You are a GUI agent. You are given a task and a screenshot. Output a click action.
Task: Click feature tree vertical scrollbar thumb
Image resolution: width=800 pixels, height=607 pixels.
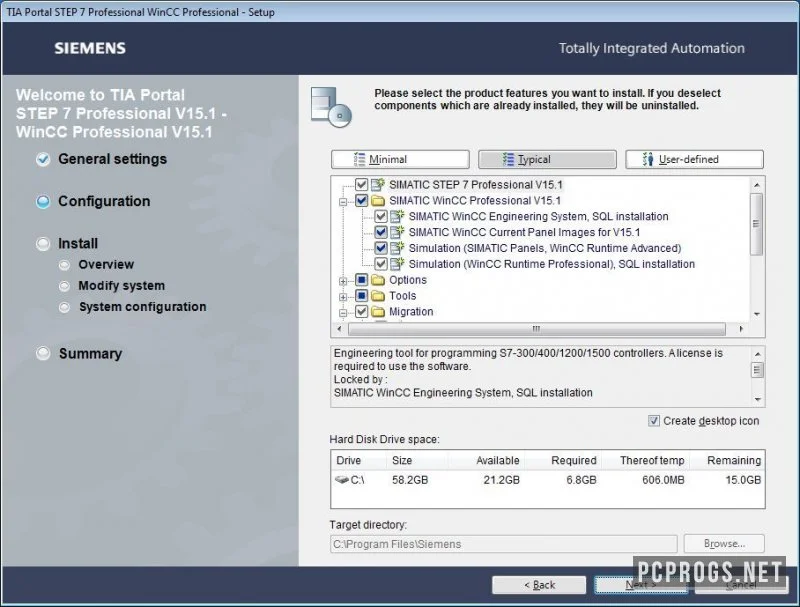point(757,224)
